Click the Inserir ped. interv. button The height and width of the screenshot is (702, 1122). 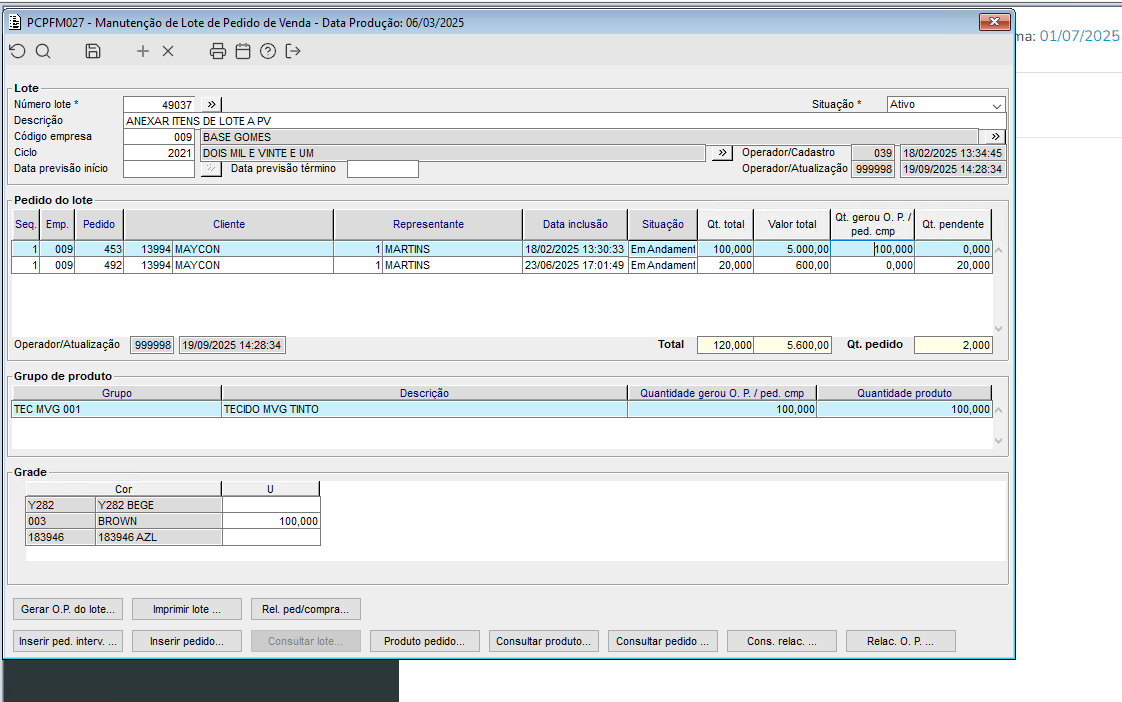tap(68, 641)
